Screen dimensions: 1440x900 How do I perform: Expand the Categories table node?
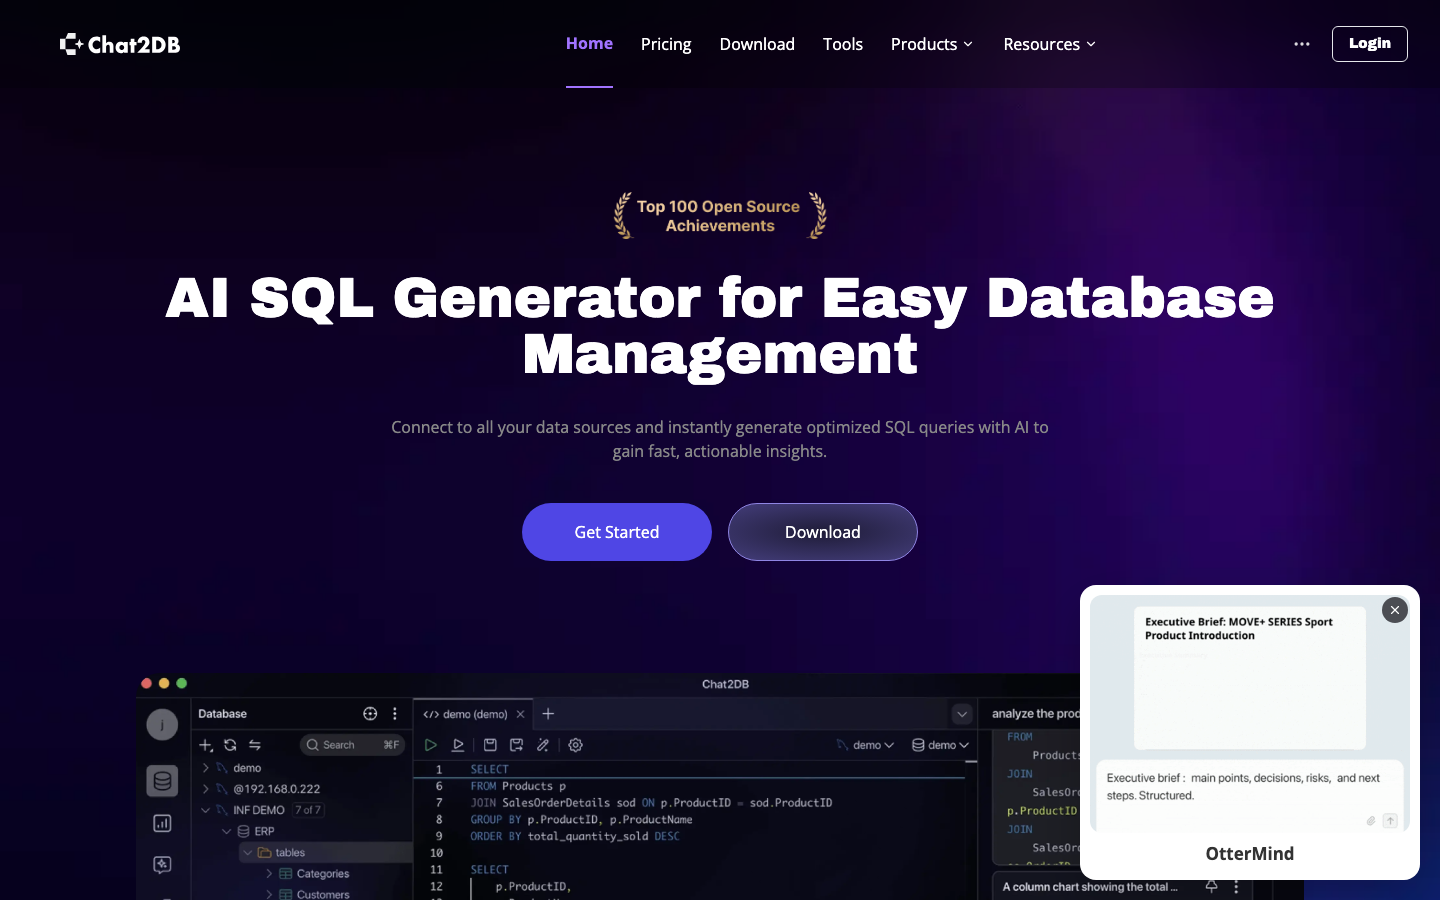(269, 873)
